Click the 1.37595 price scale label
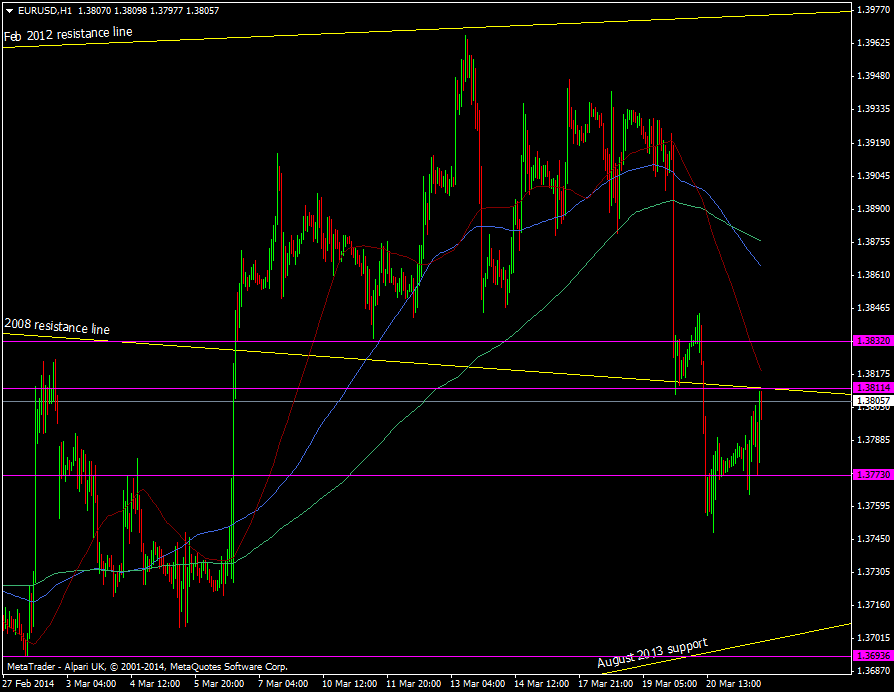 coord(873,506)
